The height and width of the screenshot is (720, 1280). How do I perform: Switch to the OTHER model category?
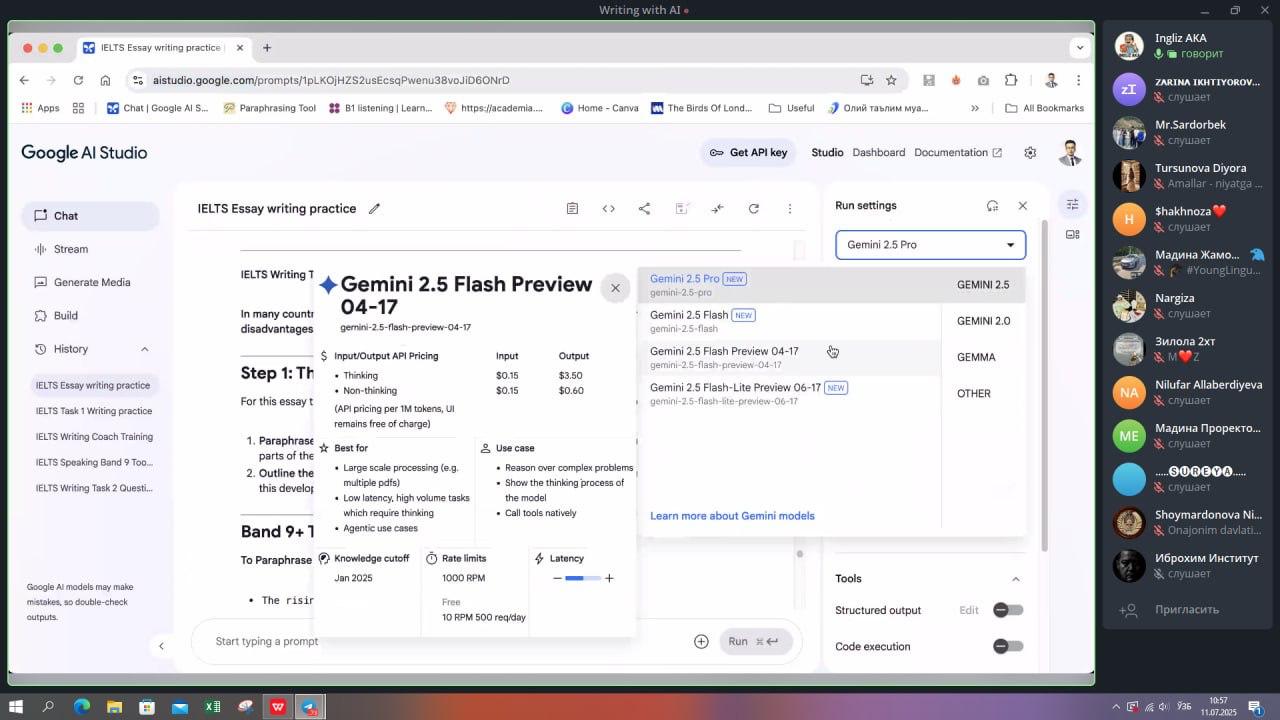983,393
